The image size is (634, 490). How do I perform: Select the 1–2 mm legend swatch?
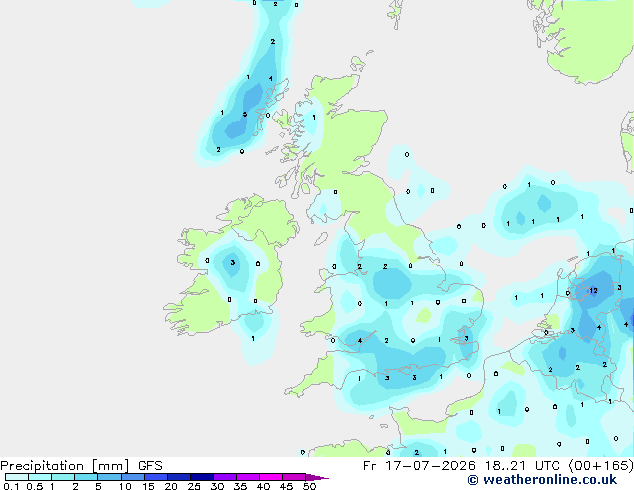tap(63, 477)
